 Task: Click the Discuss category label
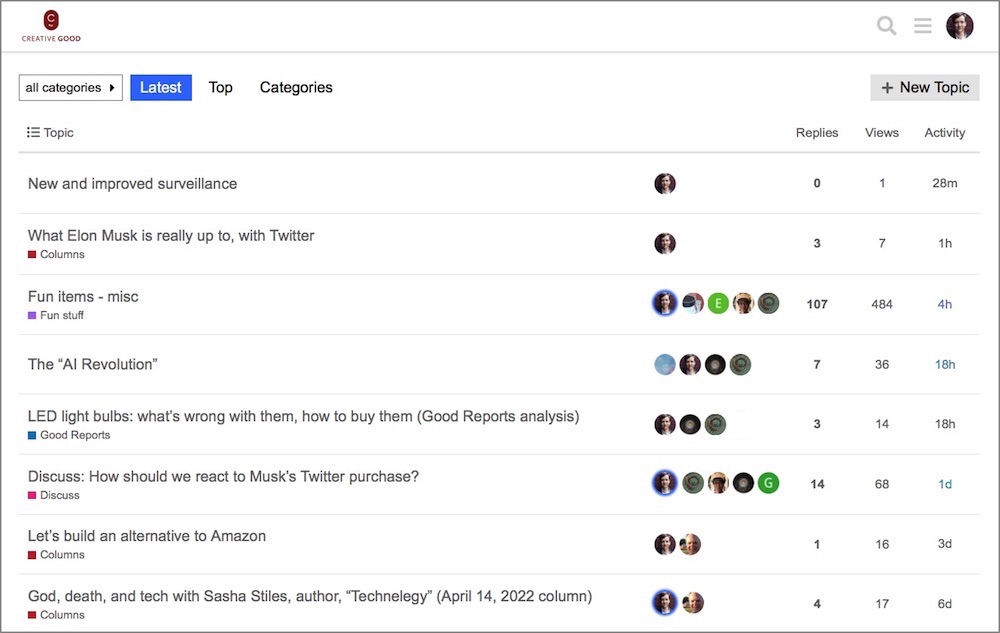click(54, 495)
